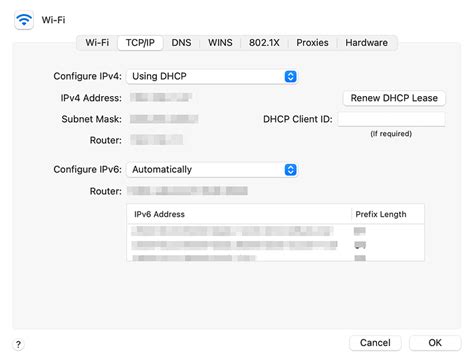Focus the DHCP Client ID field
The image size is (474, 362).
click(391, 119)
